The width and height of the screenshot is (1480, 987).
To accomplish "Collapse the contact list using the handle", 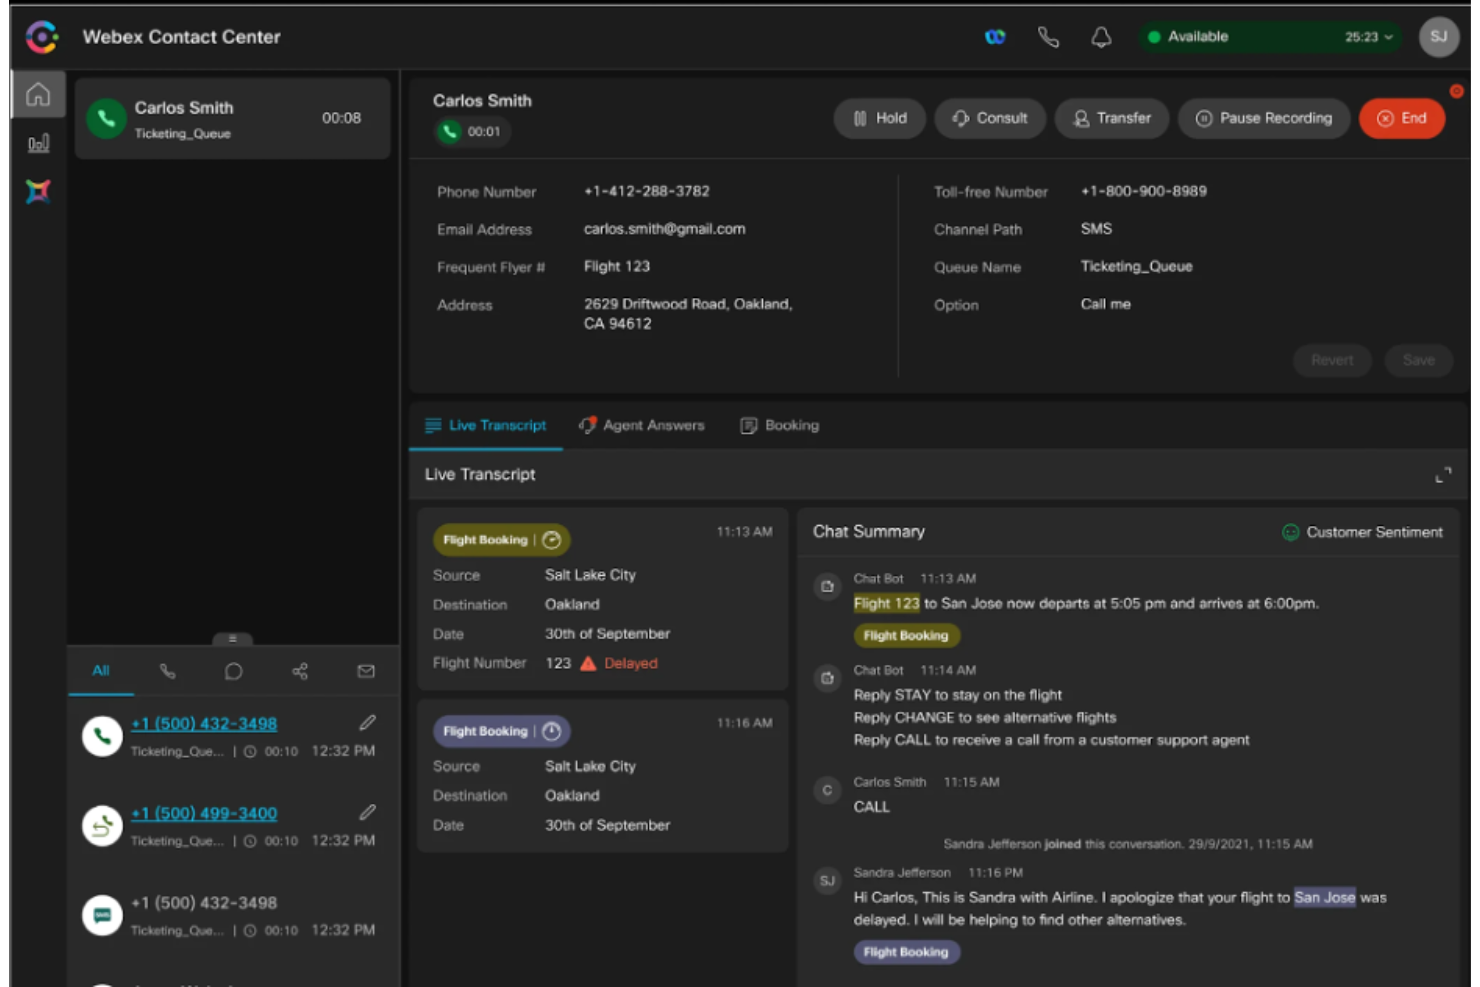I will [231, 637].
